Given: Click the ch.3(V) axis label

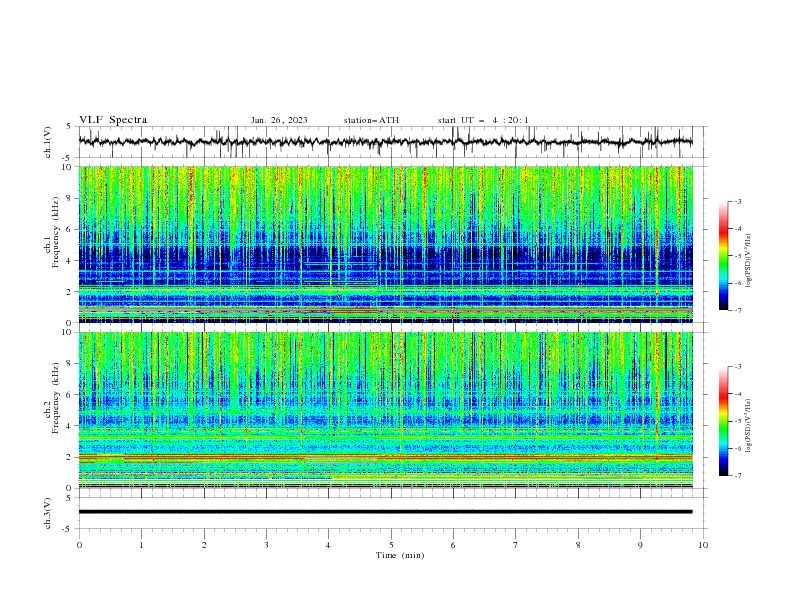Looking at the screenshot, I should coord(48,513).
